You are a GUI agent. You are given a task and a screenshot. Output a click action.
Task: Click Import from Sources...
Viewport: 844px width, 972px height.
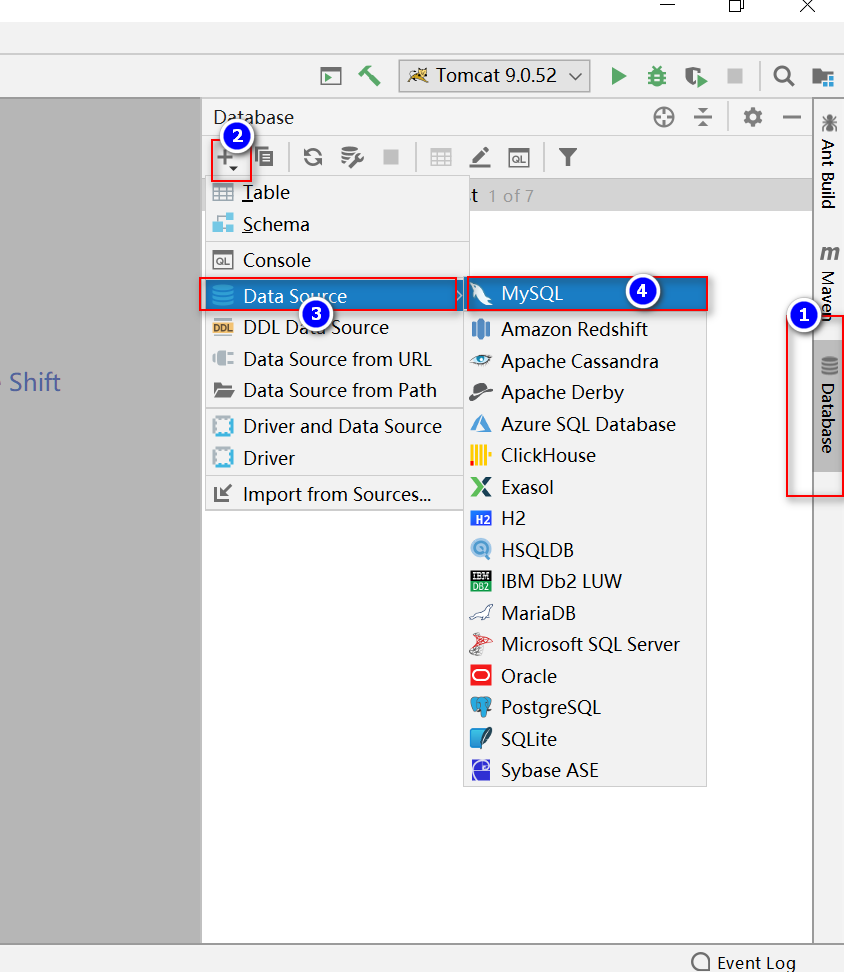click(x=335, y=494)
